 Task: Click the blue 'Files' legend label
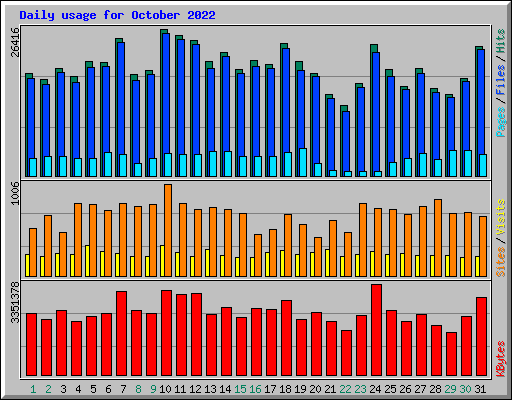point(501,79)
